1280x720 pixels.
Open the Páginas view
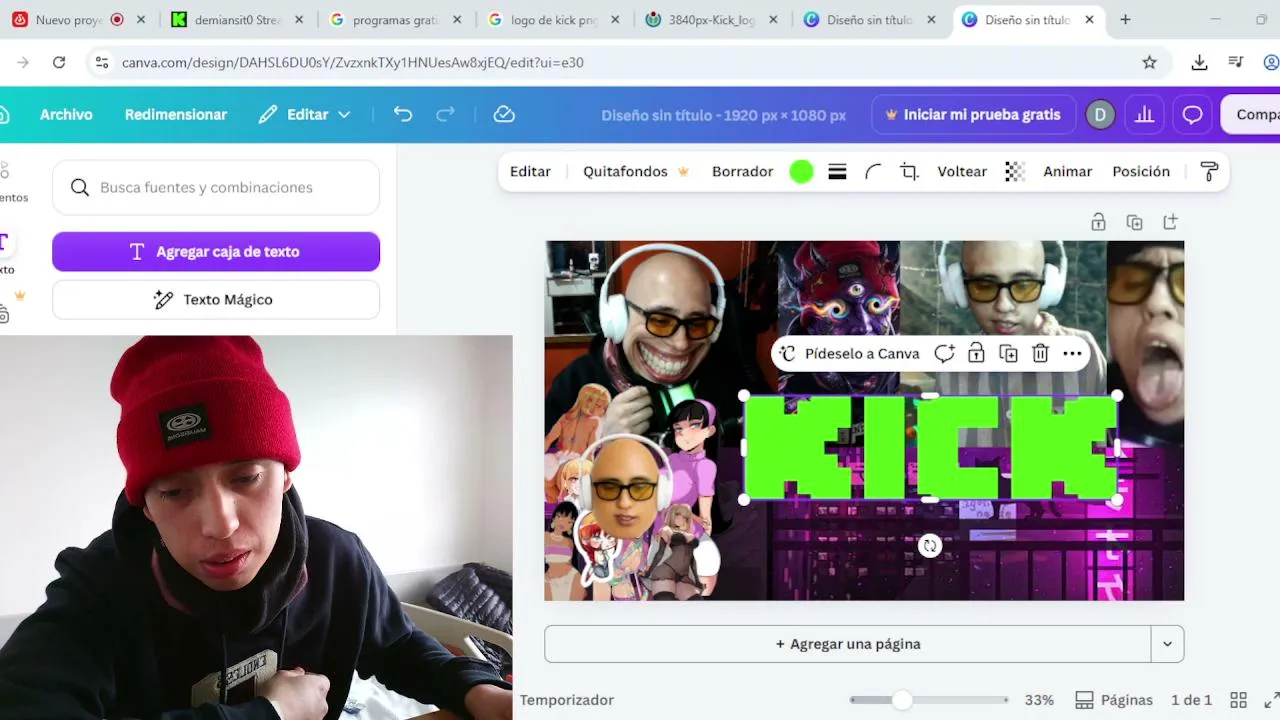1114,700
